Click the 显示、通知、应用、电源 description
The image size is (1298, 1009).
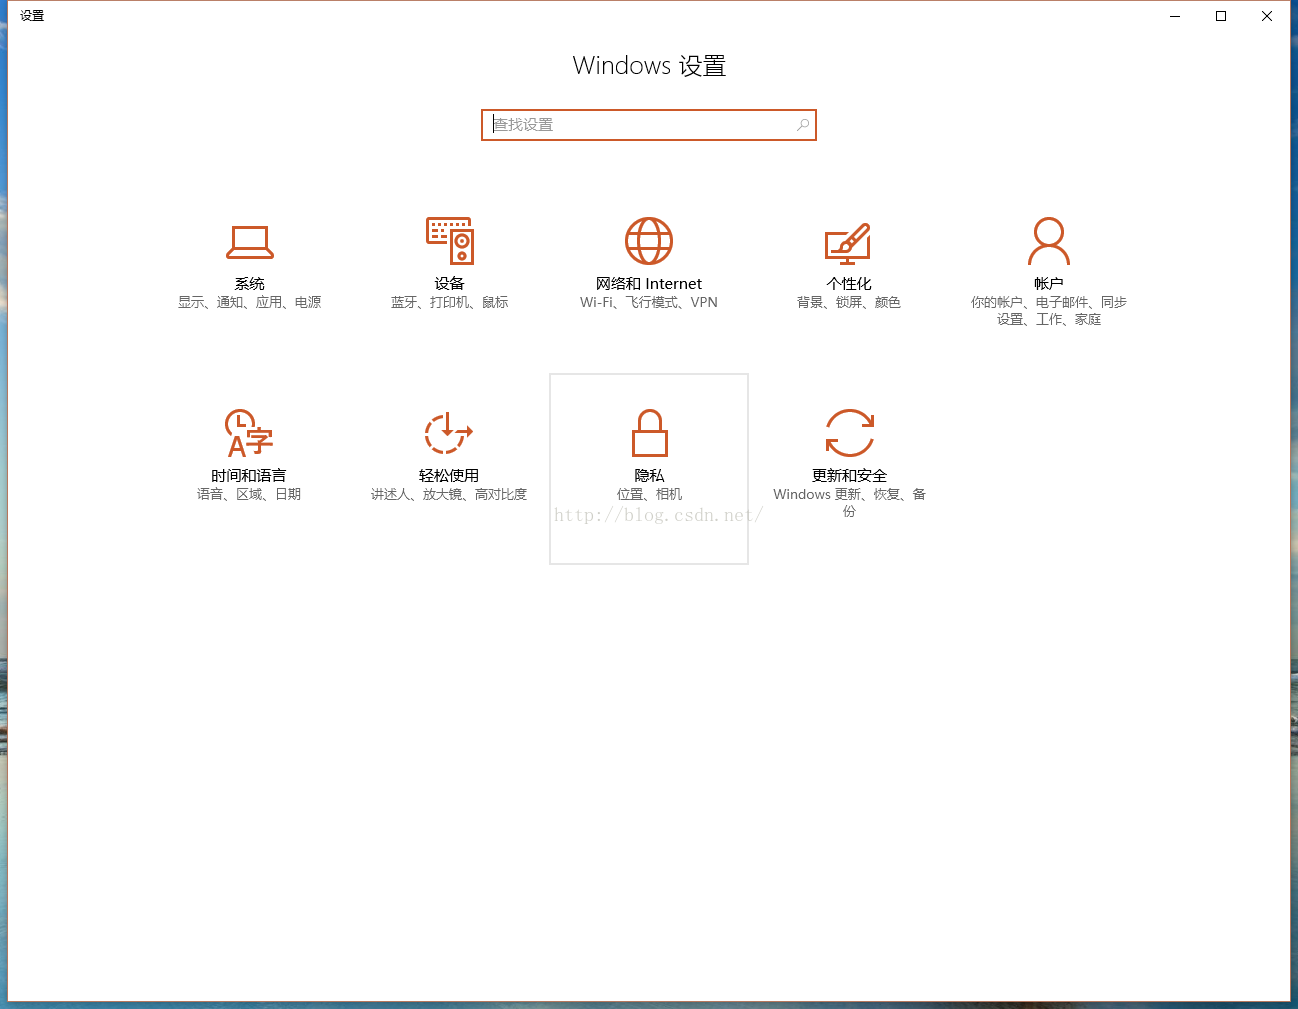(x=249, y=302)
